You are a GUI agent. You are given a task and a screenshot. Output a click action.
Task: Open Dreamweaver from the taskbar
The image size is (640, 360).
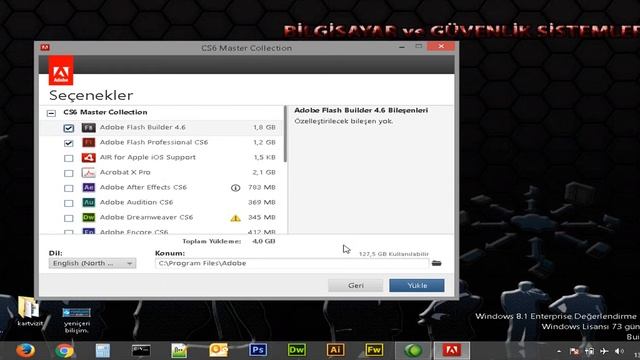(x=297, y=350)
